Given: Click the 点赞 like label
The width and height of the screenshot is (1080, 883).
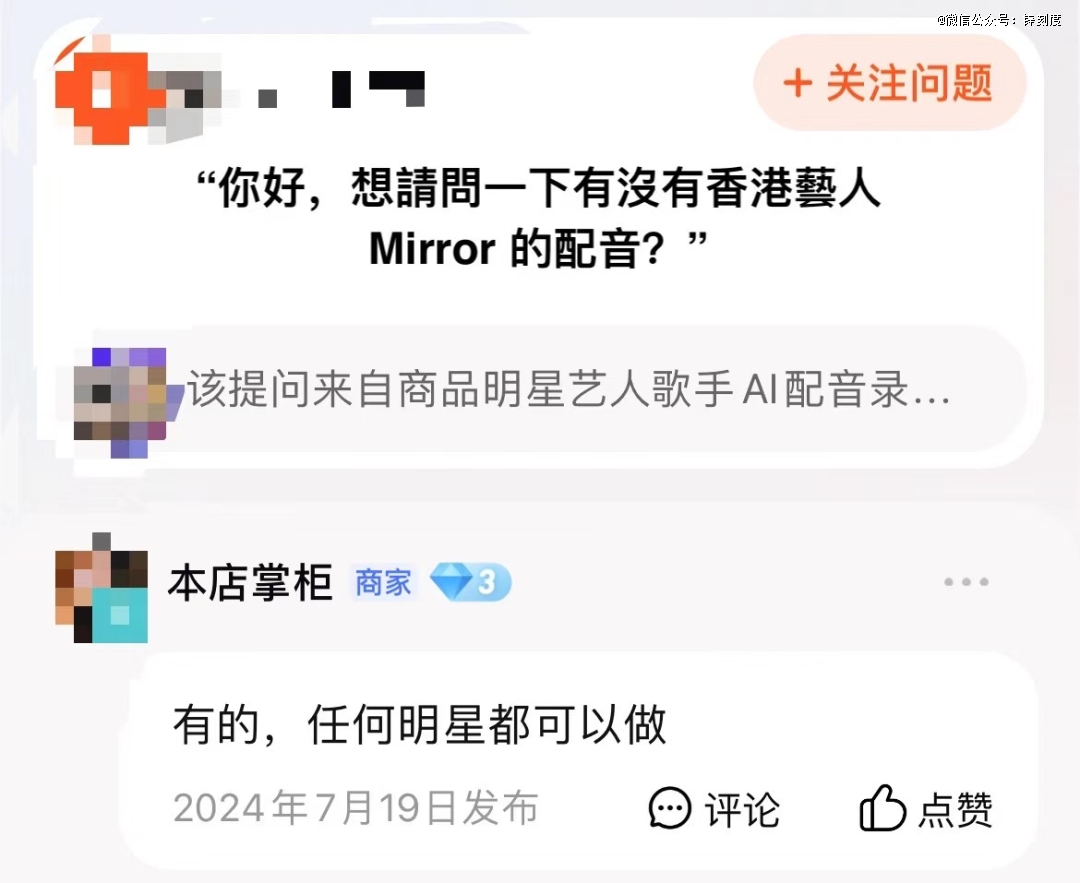Looking at the screenshot, I should (955, 809).
